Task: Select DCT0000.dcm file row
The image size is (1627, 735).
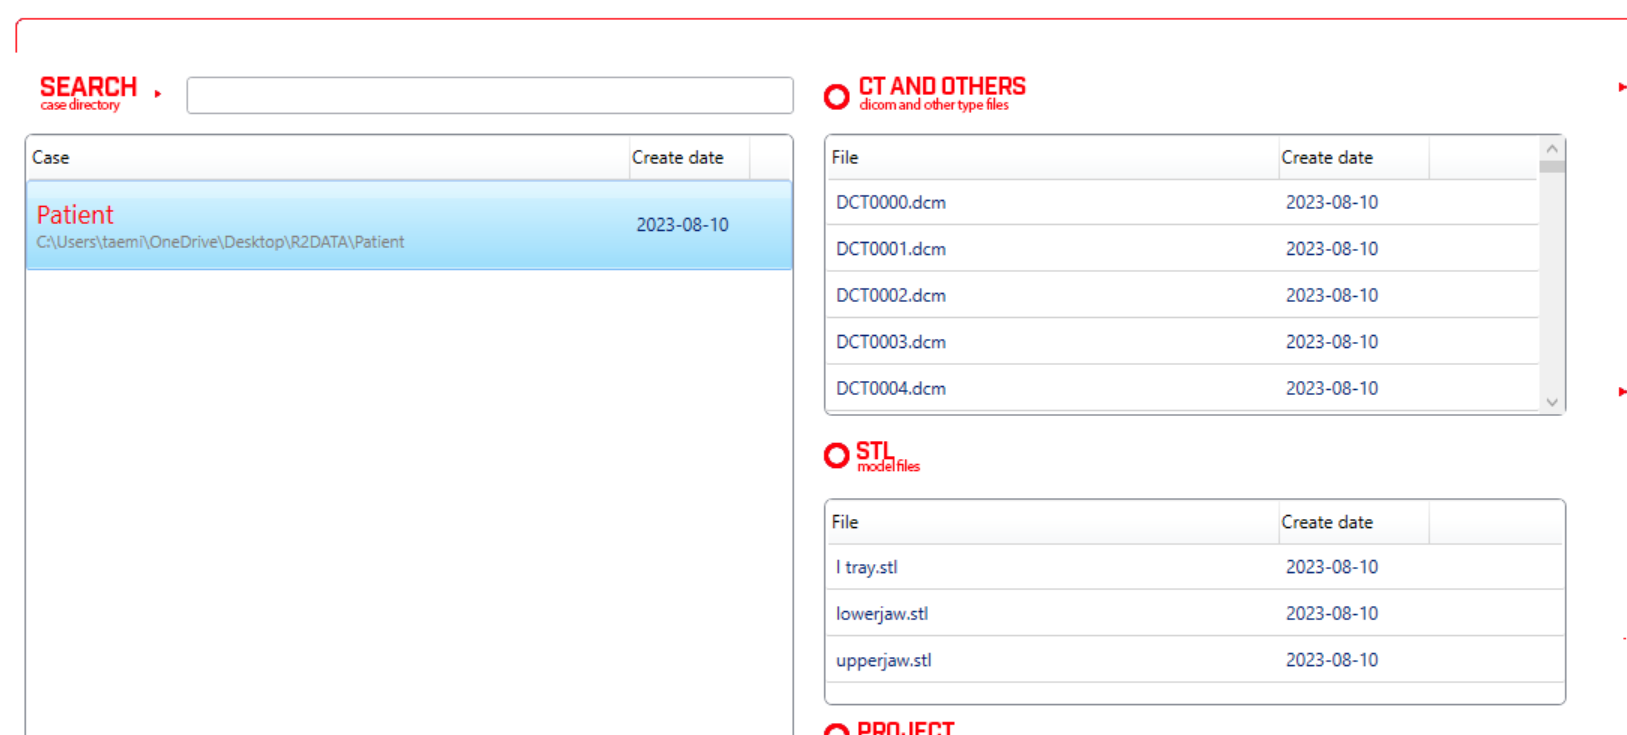Action: pyautogui.click(x=1183, y=202)
